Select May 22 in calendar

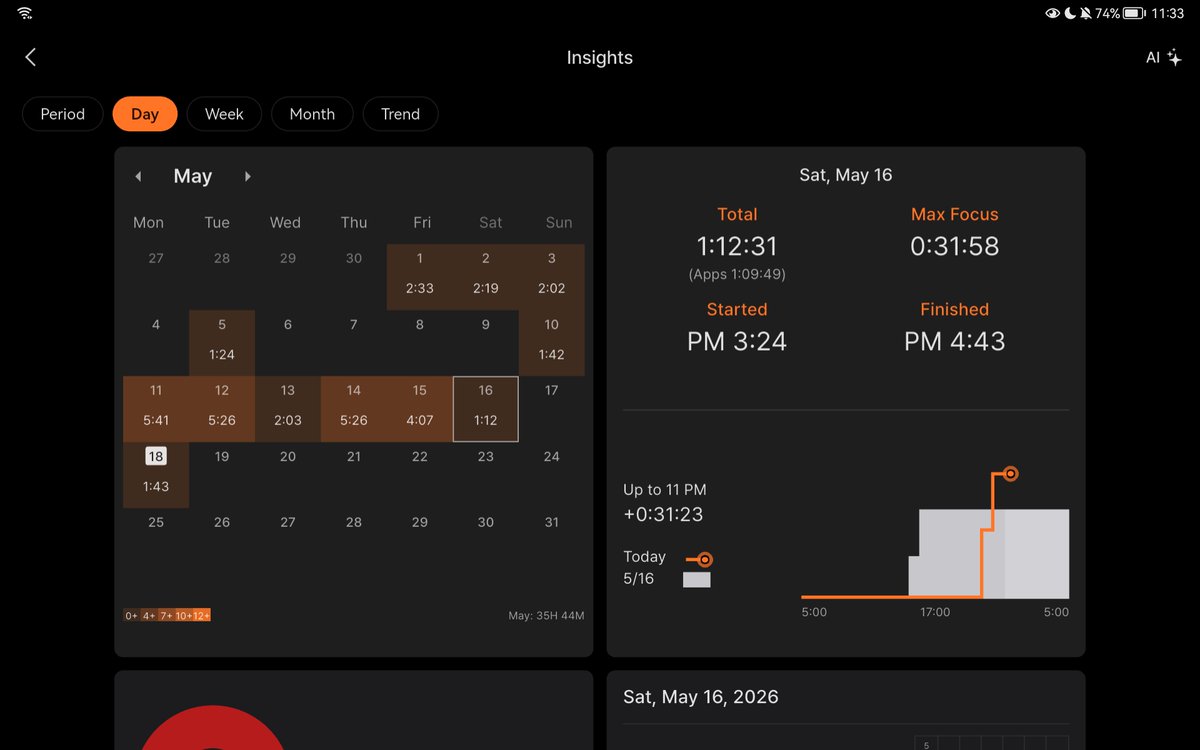[420, 475]
